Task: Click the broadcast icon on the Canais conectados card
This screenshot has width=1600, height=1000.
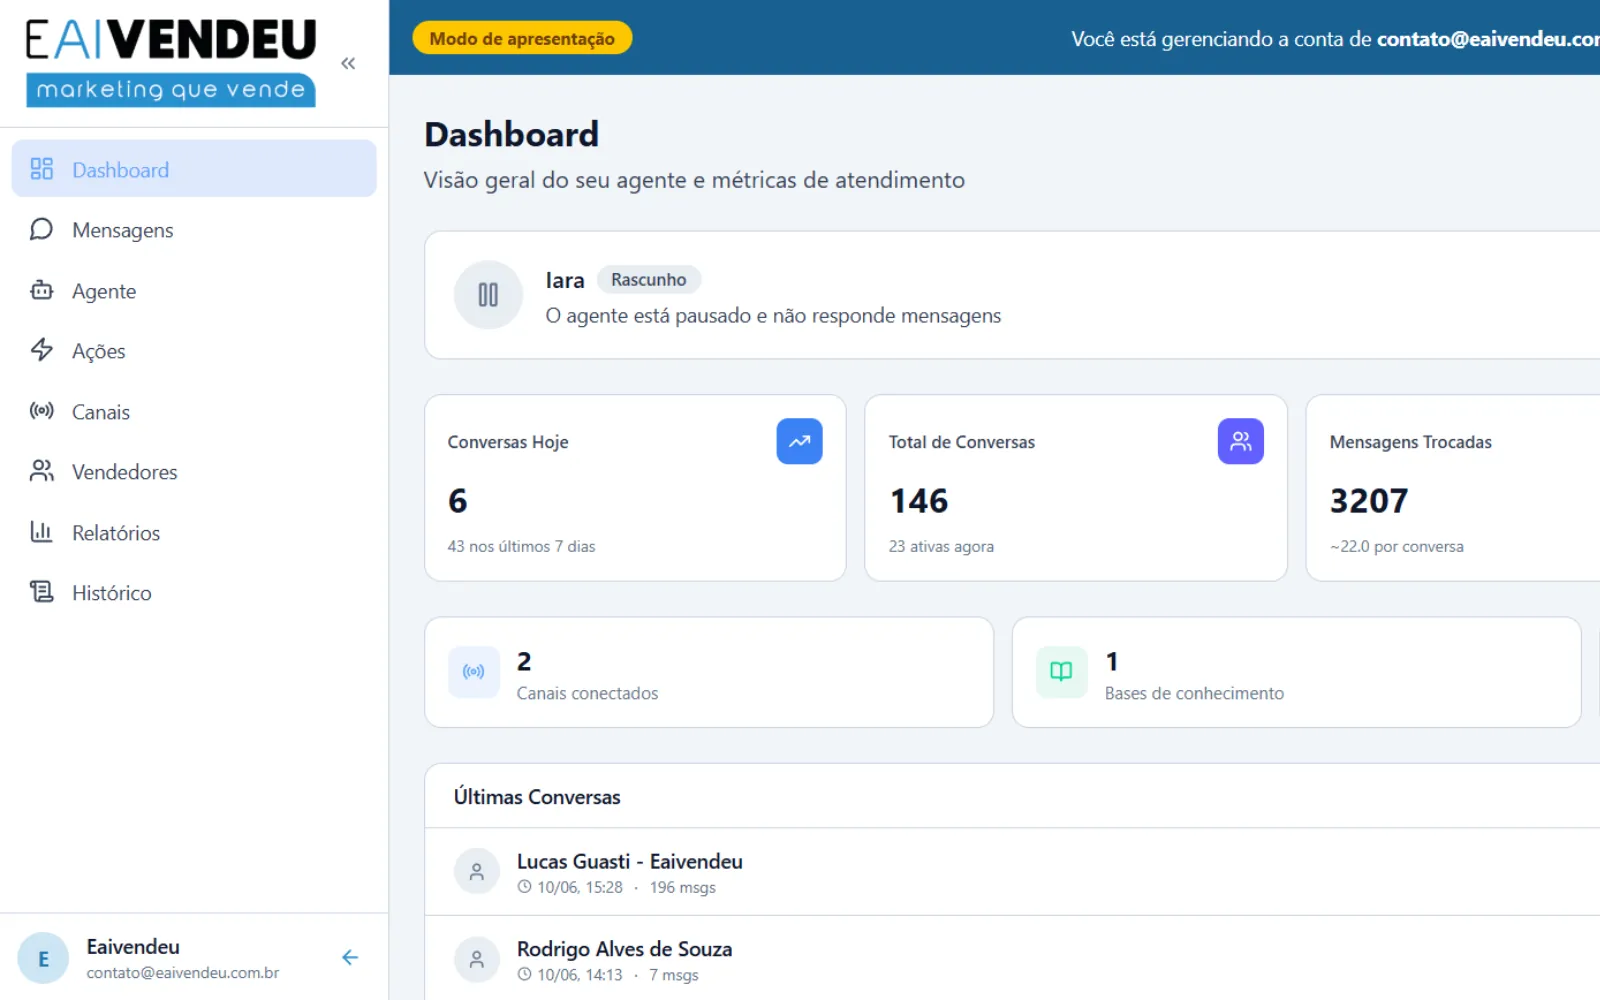Action: click(474, 672)
